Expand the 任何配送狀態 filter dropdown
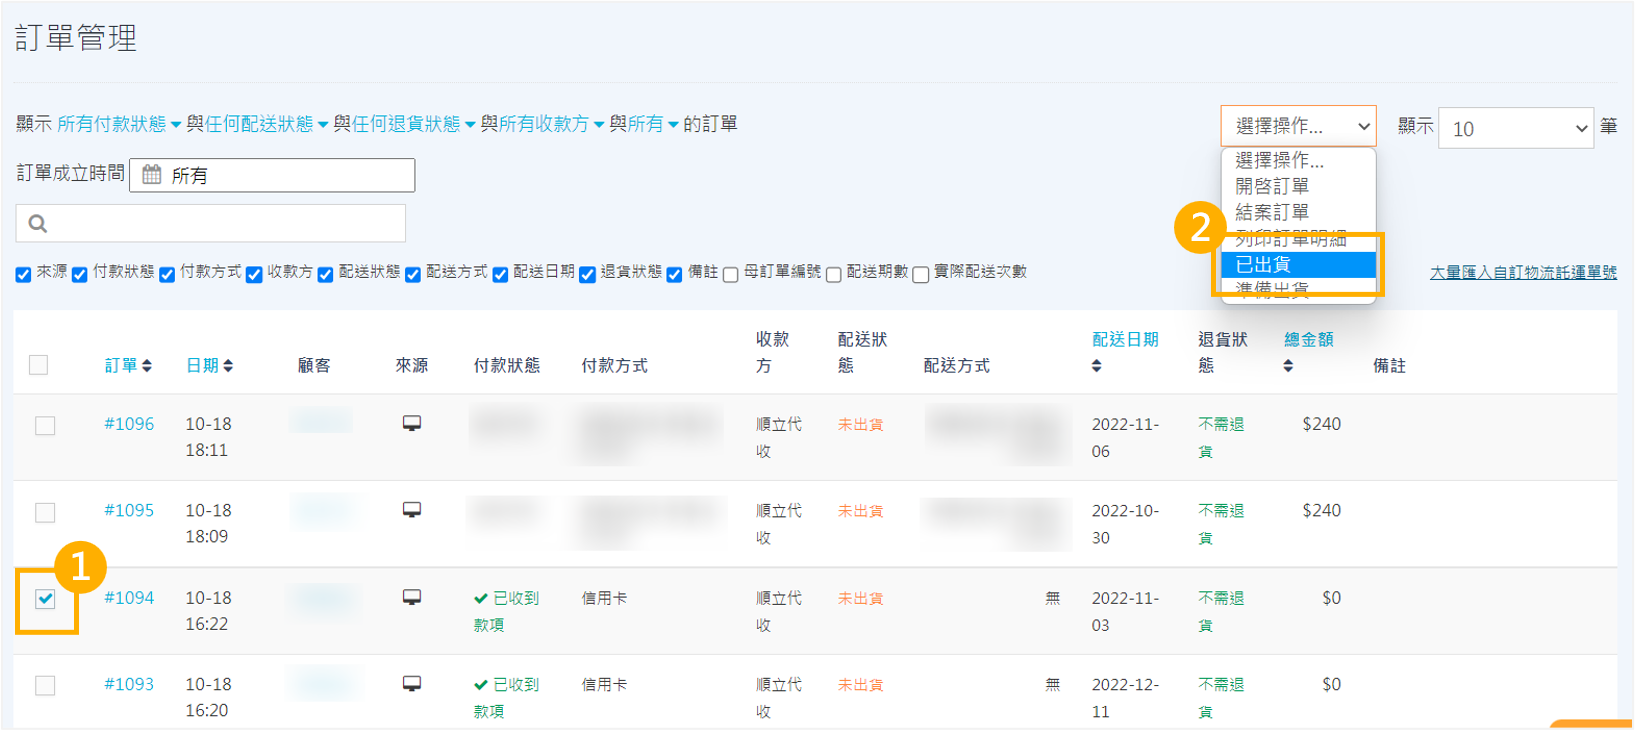This screenshot has height=730, width=1635. [x=266, y=124]
